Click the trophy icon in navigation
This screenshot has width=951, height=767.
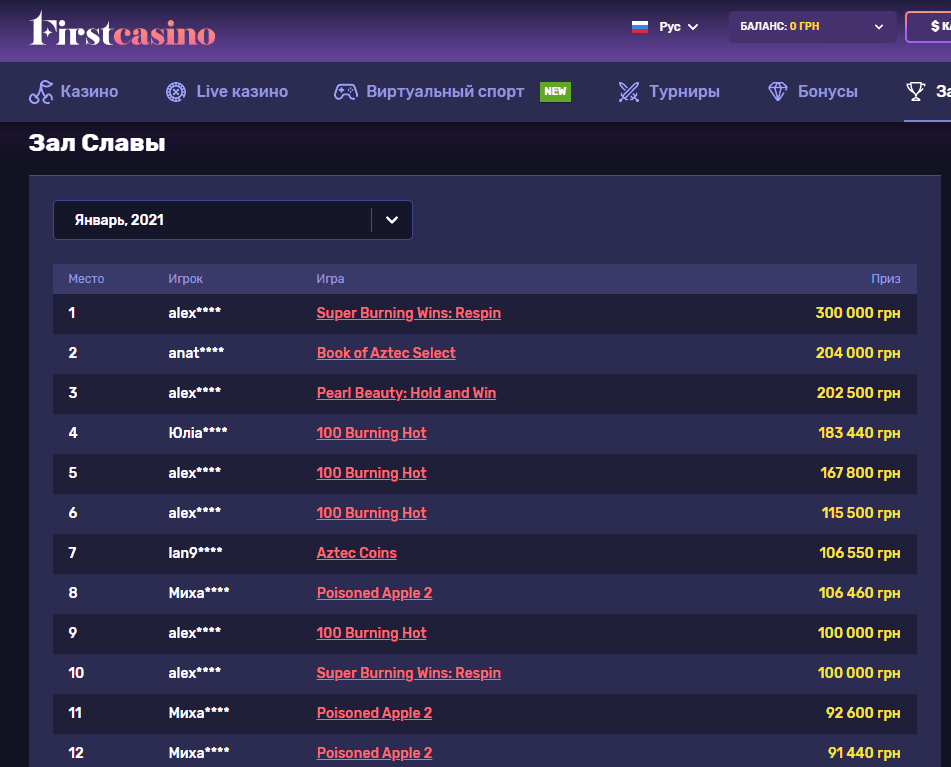coord(915,92)
